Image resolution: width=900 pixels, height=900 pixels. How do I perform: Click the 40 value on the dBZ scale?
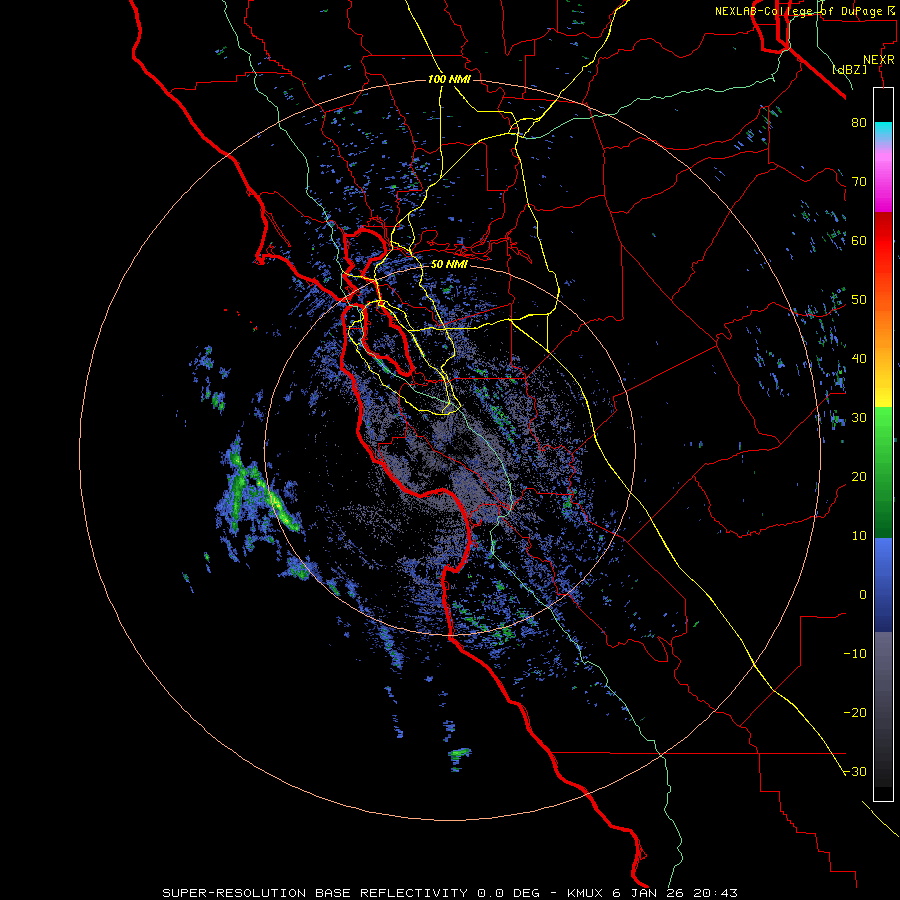click(859, 358)
